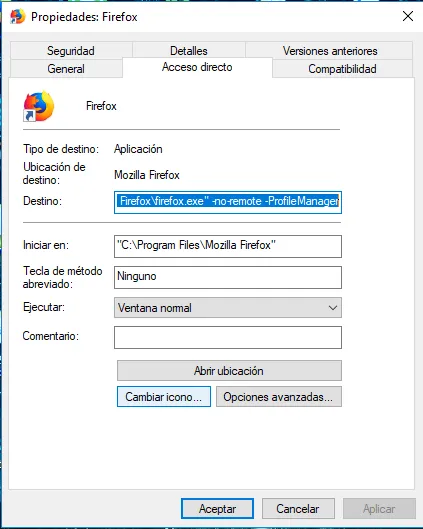The image size is (423, 529).
Task: Click the Aplicación value text
Action: pos(138,149)
